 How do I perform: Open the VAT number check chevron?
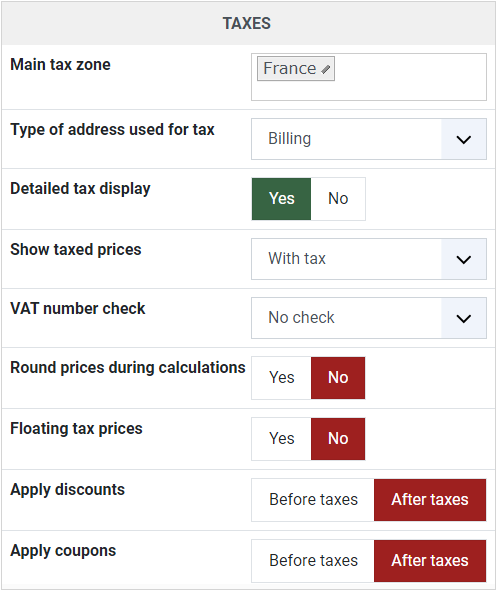[x=464, y=318]
